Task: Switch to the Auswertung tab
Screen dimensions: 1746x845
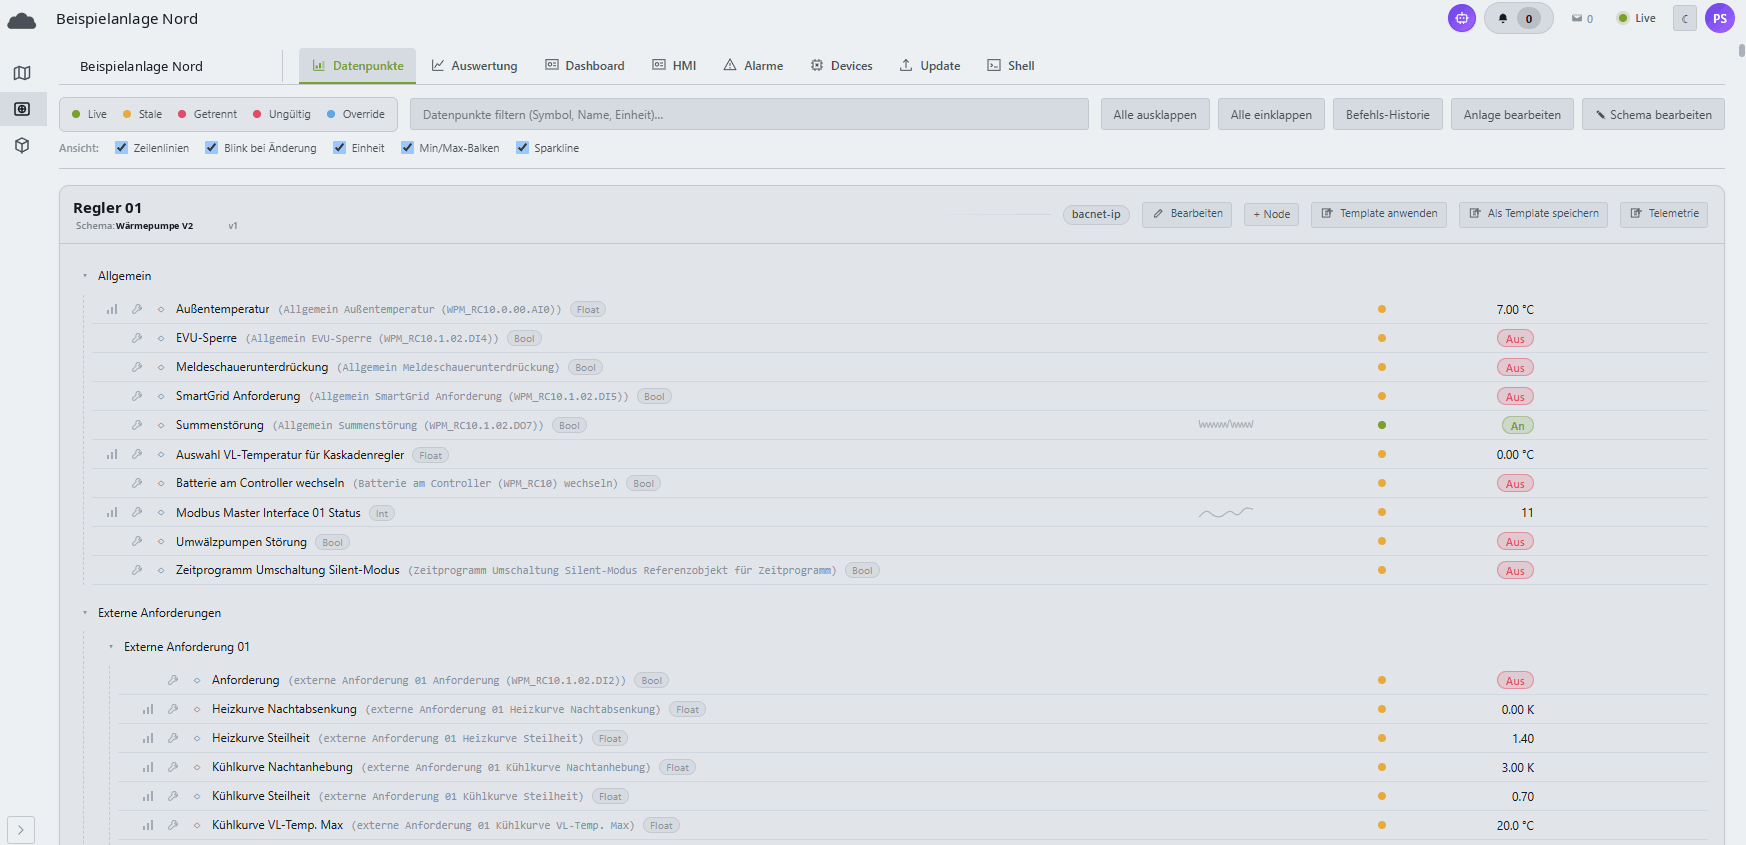Action: [x=474, y=66]
